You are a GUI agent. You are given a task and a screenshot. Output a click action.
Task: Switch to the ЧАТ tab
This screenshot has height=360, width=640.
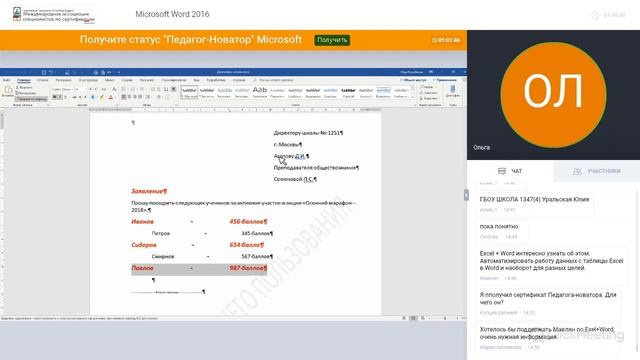(x=510, y=171)
